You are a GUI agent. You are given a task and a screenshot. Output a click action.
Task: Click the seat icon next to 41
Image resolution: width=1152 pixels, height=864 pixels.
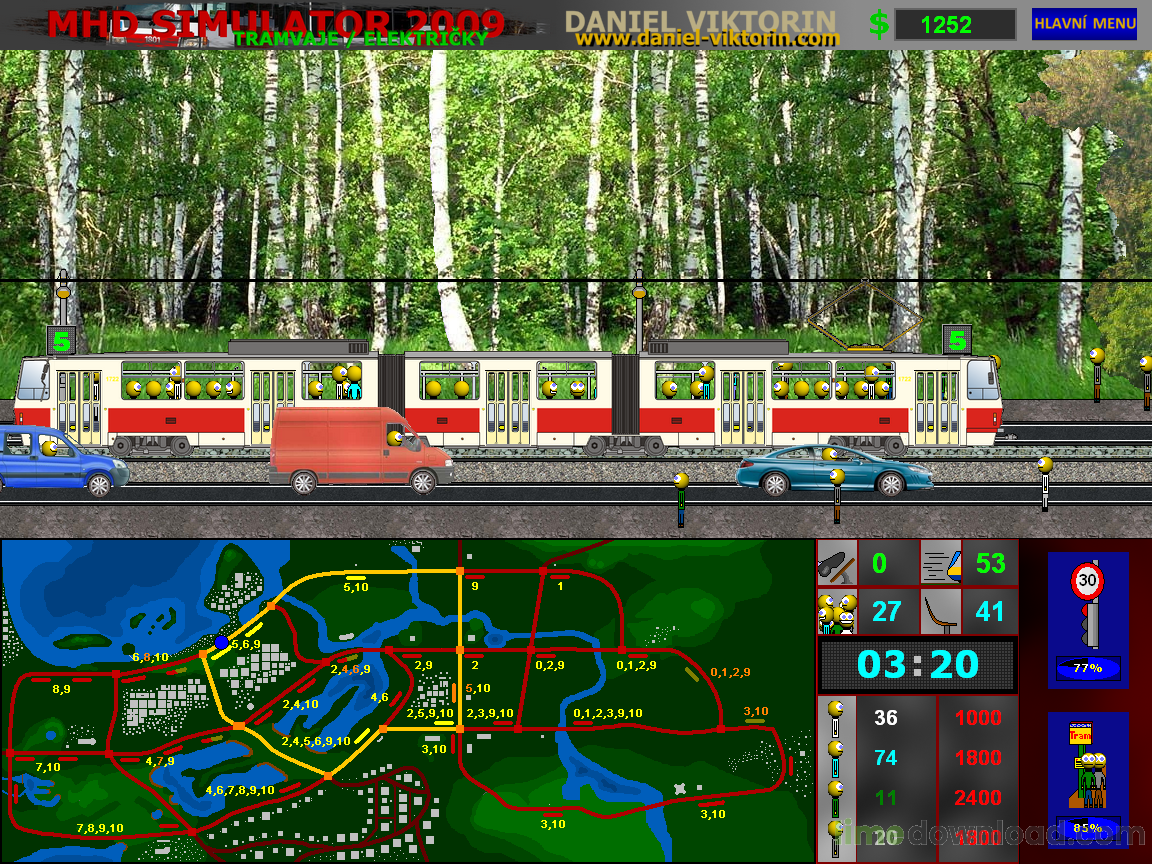click(941, 612)
